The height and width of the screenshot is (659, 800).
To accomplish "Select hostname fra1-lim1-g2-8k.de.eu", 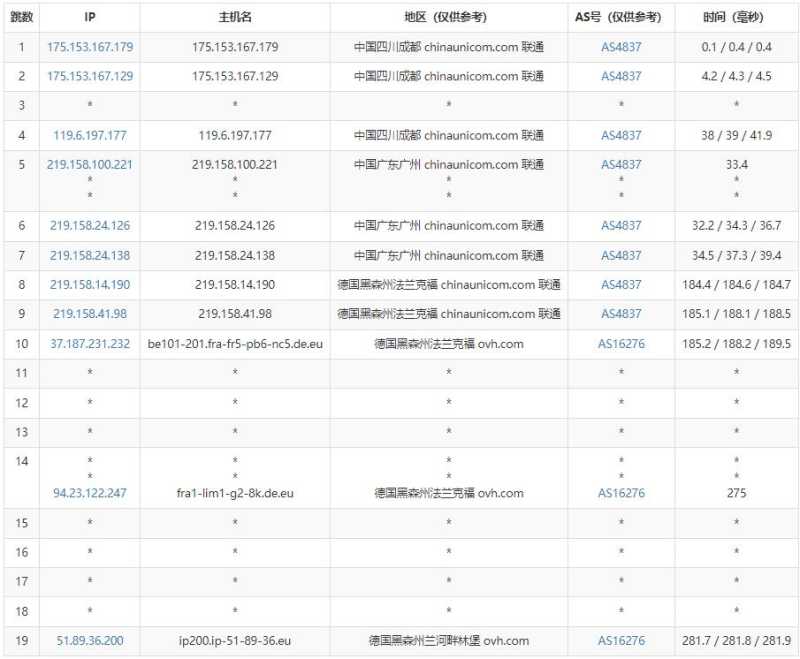I will (235, 493).
